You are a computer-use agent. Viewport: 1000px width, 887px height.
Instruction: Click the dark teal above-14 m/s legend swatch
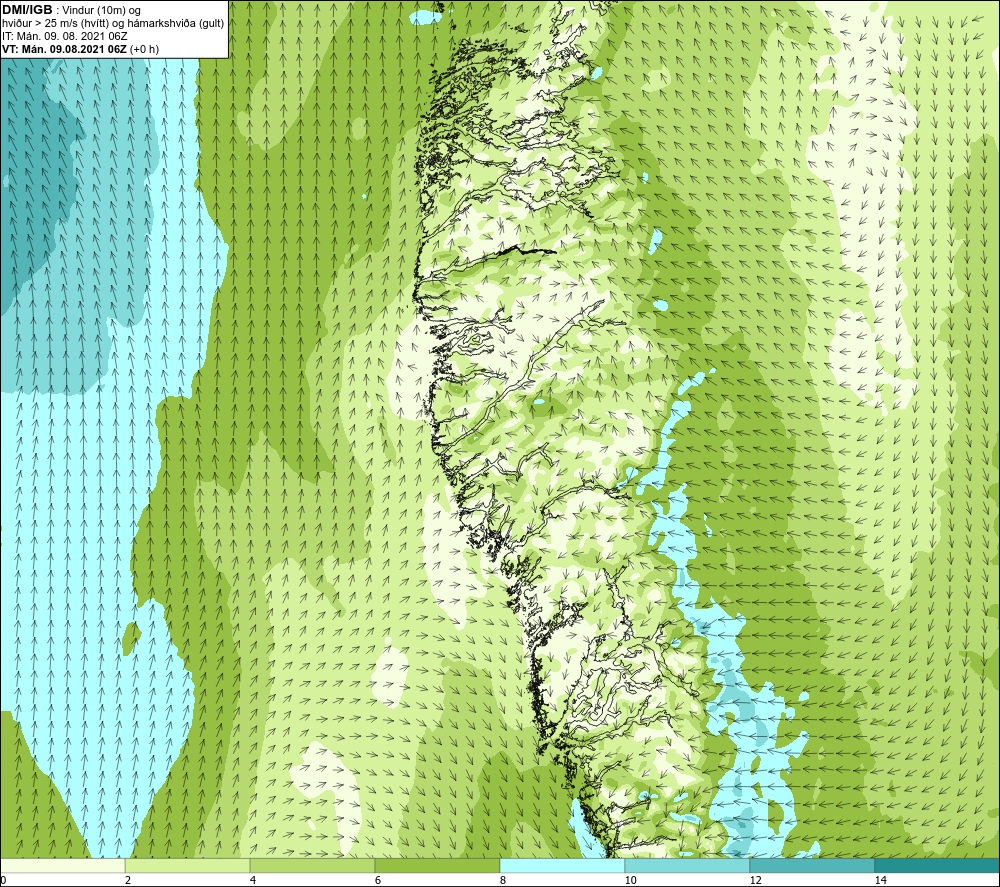click(x=938, y=865)
